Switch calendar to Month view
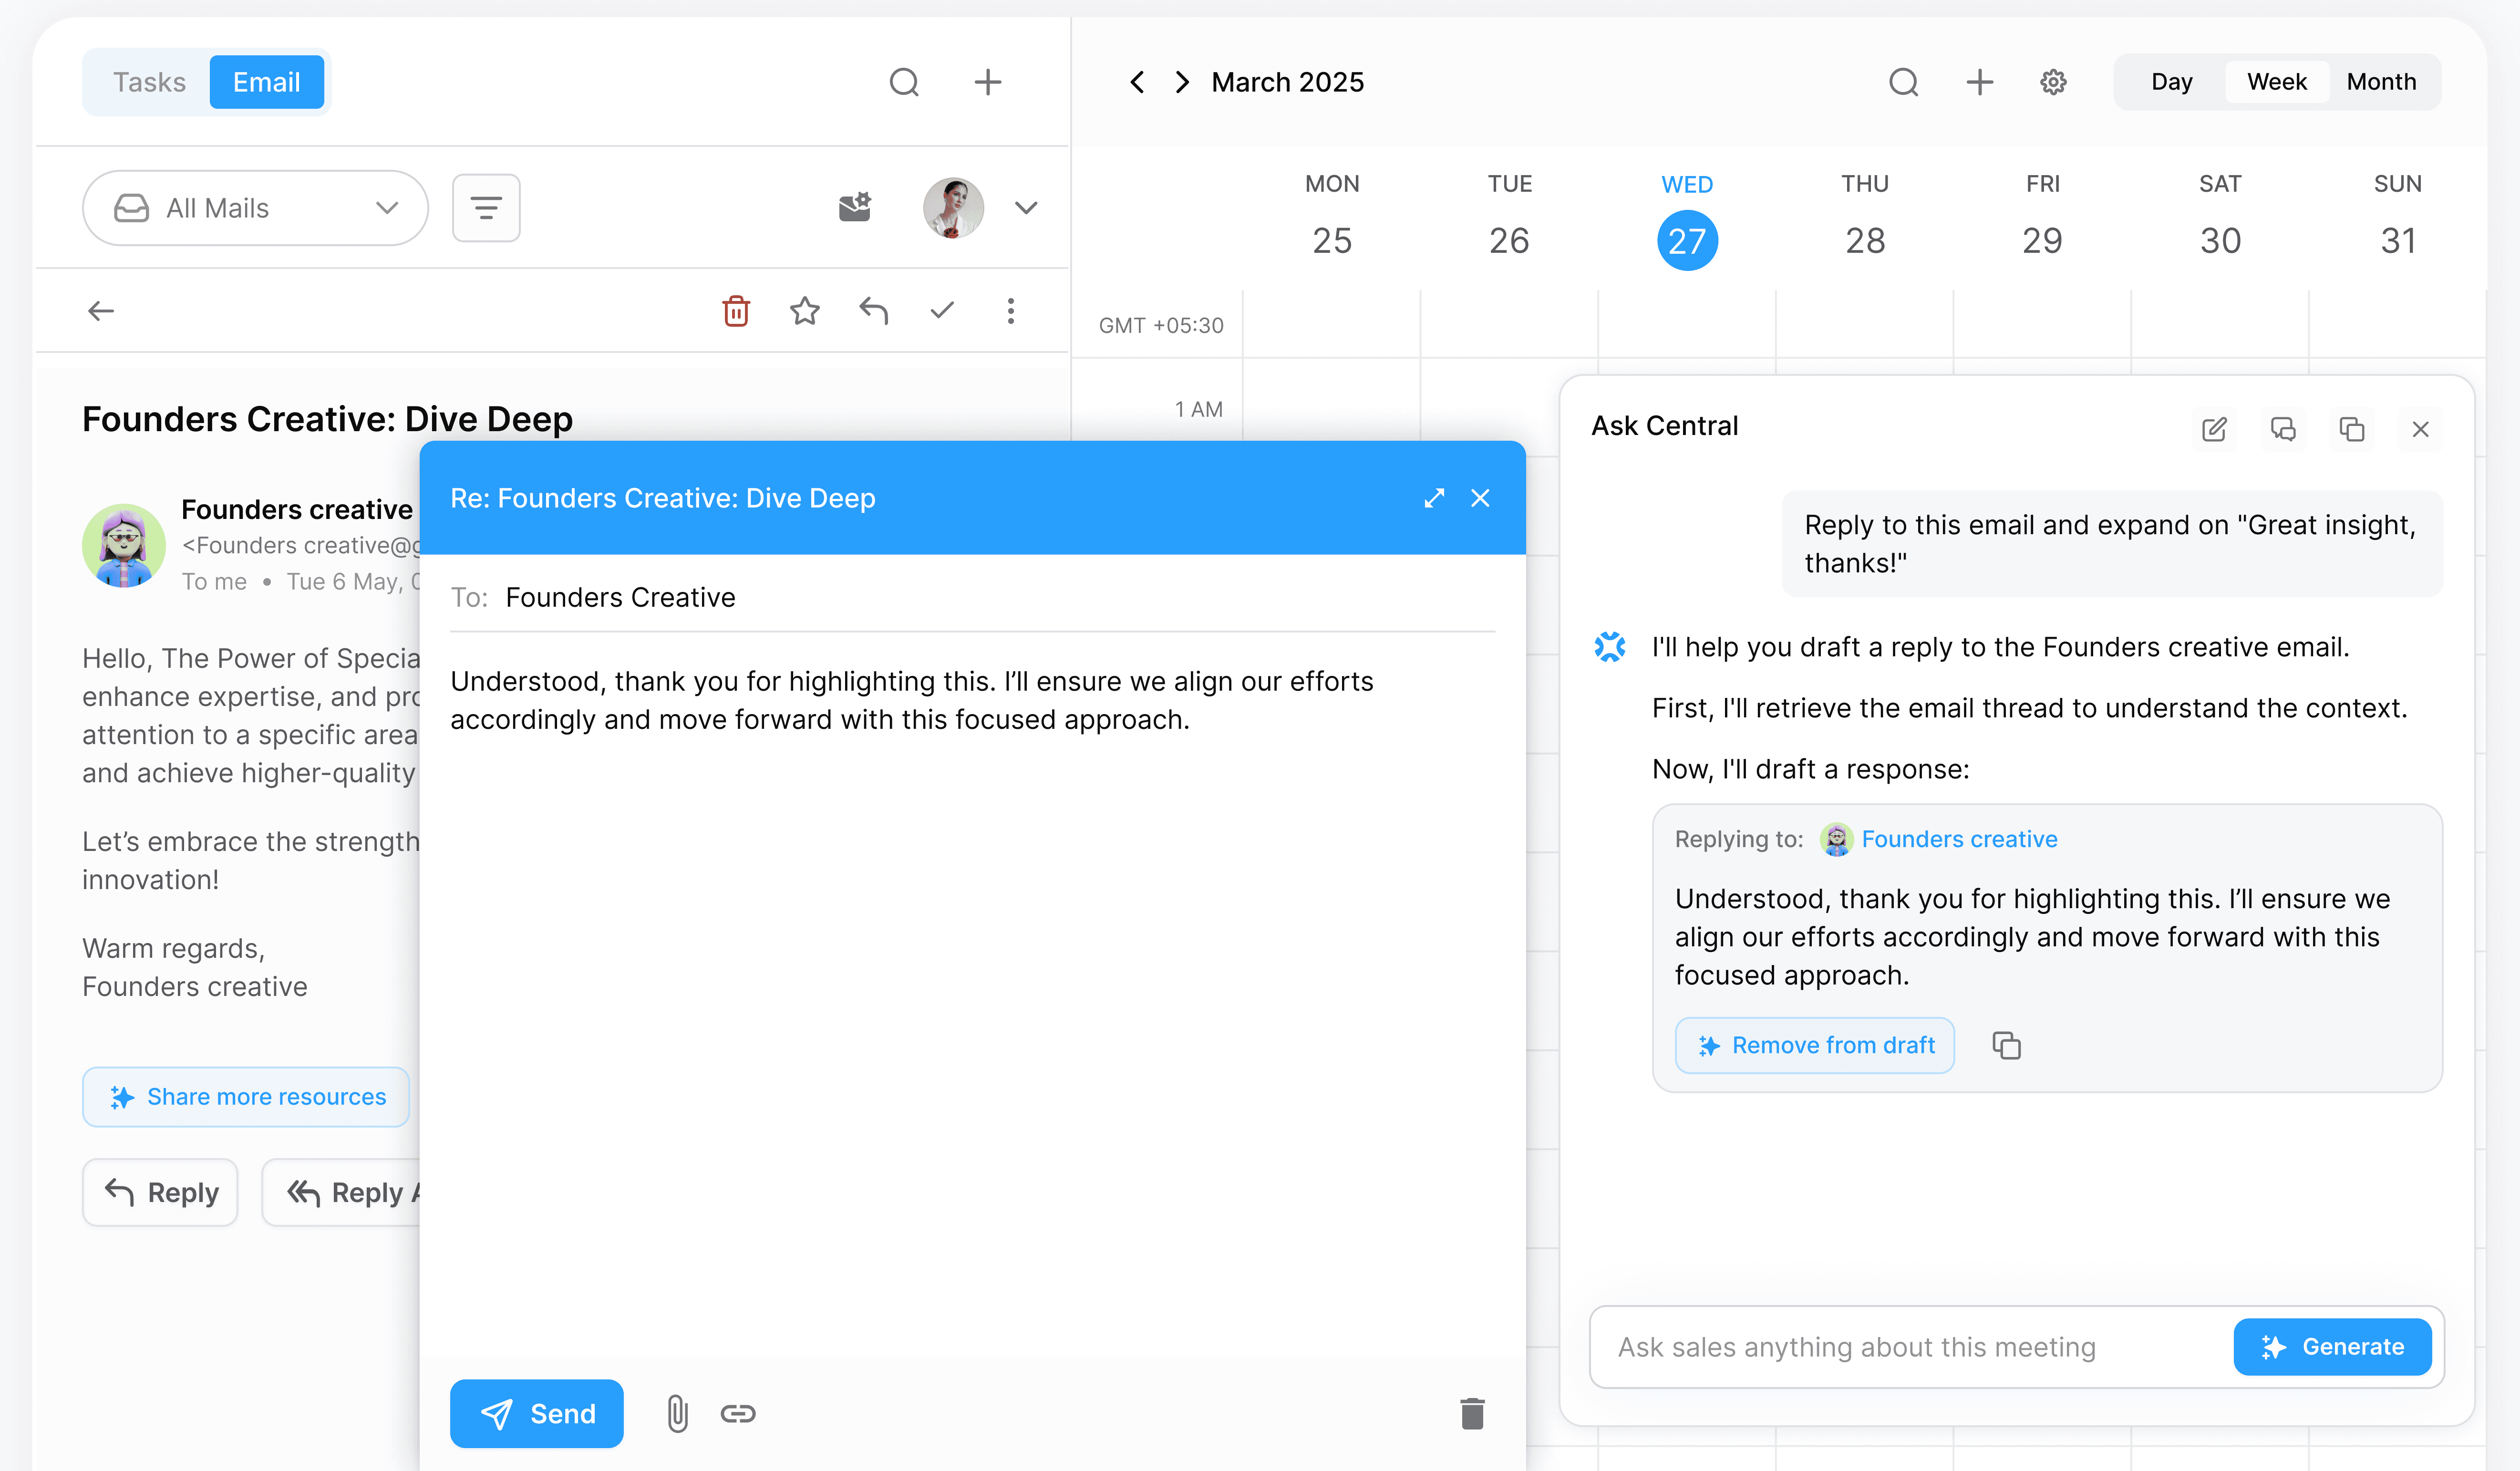Viewport: 2520px width, 1471px height. click(x=2381, y=82)
